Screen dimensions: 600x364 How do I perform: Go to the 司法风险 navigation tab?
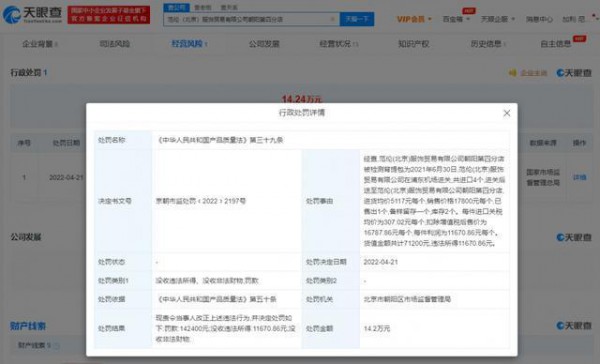click(x=114, y=44)
